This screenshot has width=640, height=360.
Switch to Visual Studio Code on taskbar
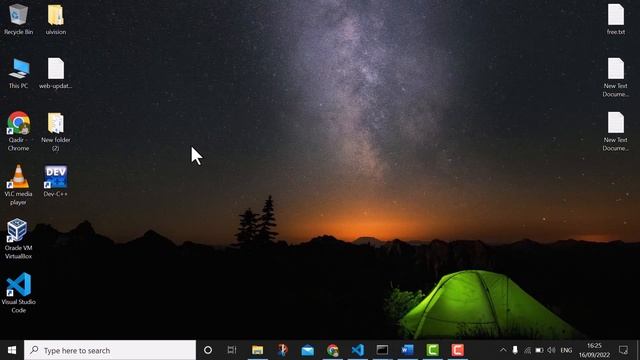(x=358, y=350)
